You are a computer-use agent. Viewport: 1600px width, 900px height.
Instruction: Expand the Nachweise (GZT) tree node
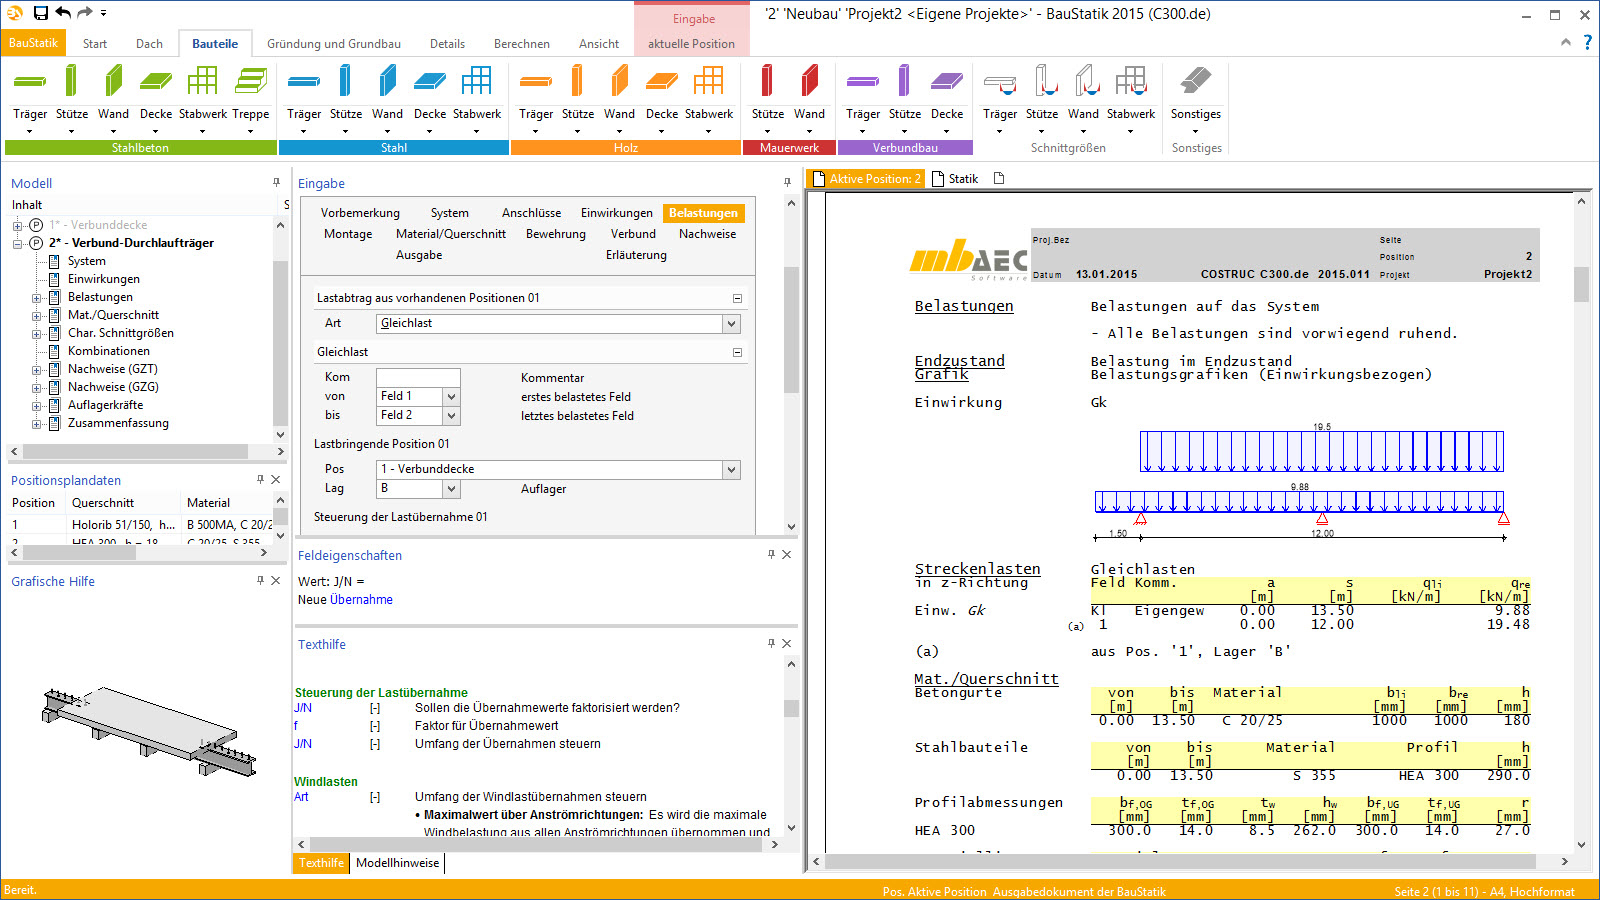coord(37,370)
